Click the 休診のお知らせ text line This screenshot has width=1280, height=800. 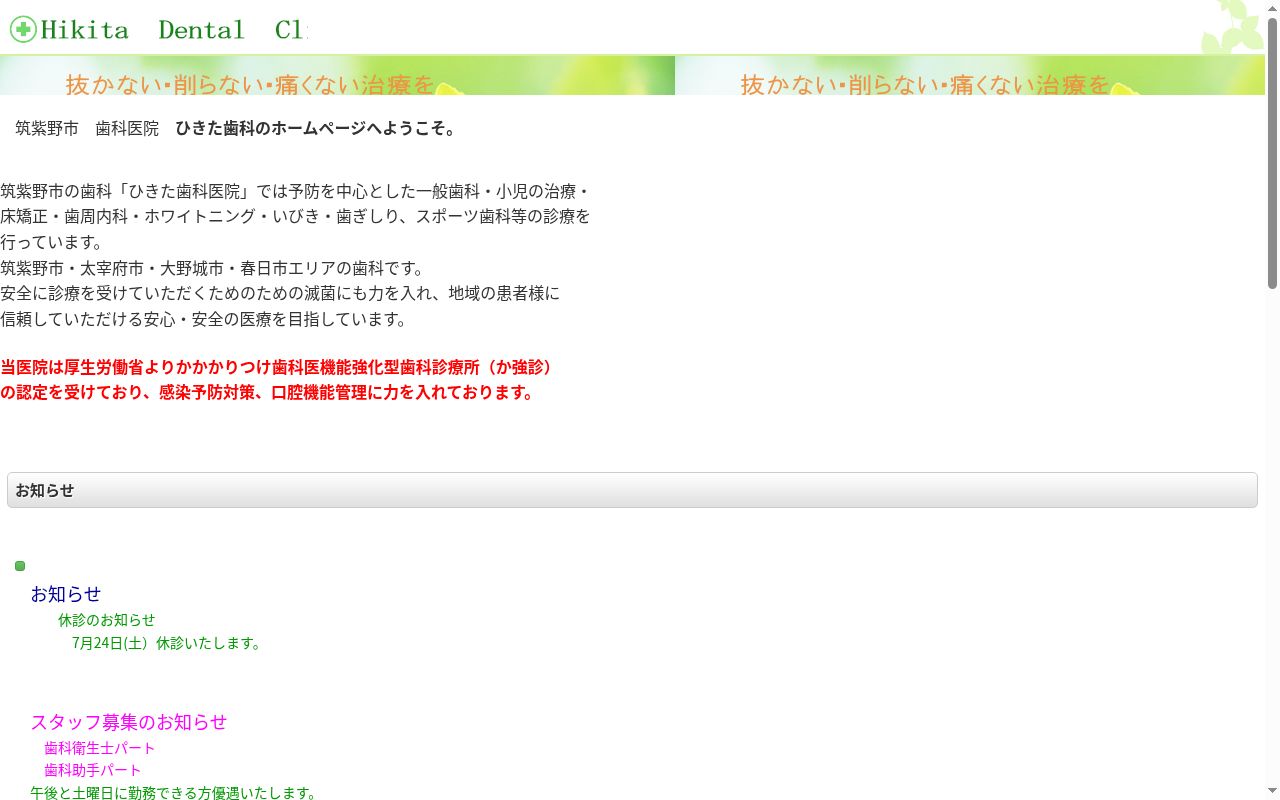tap(107, 620)
